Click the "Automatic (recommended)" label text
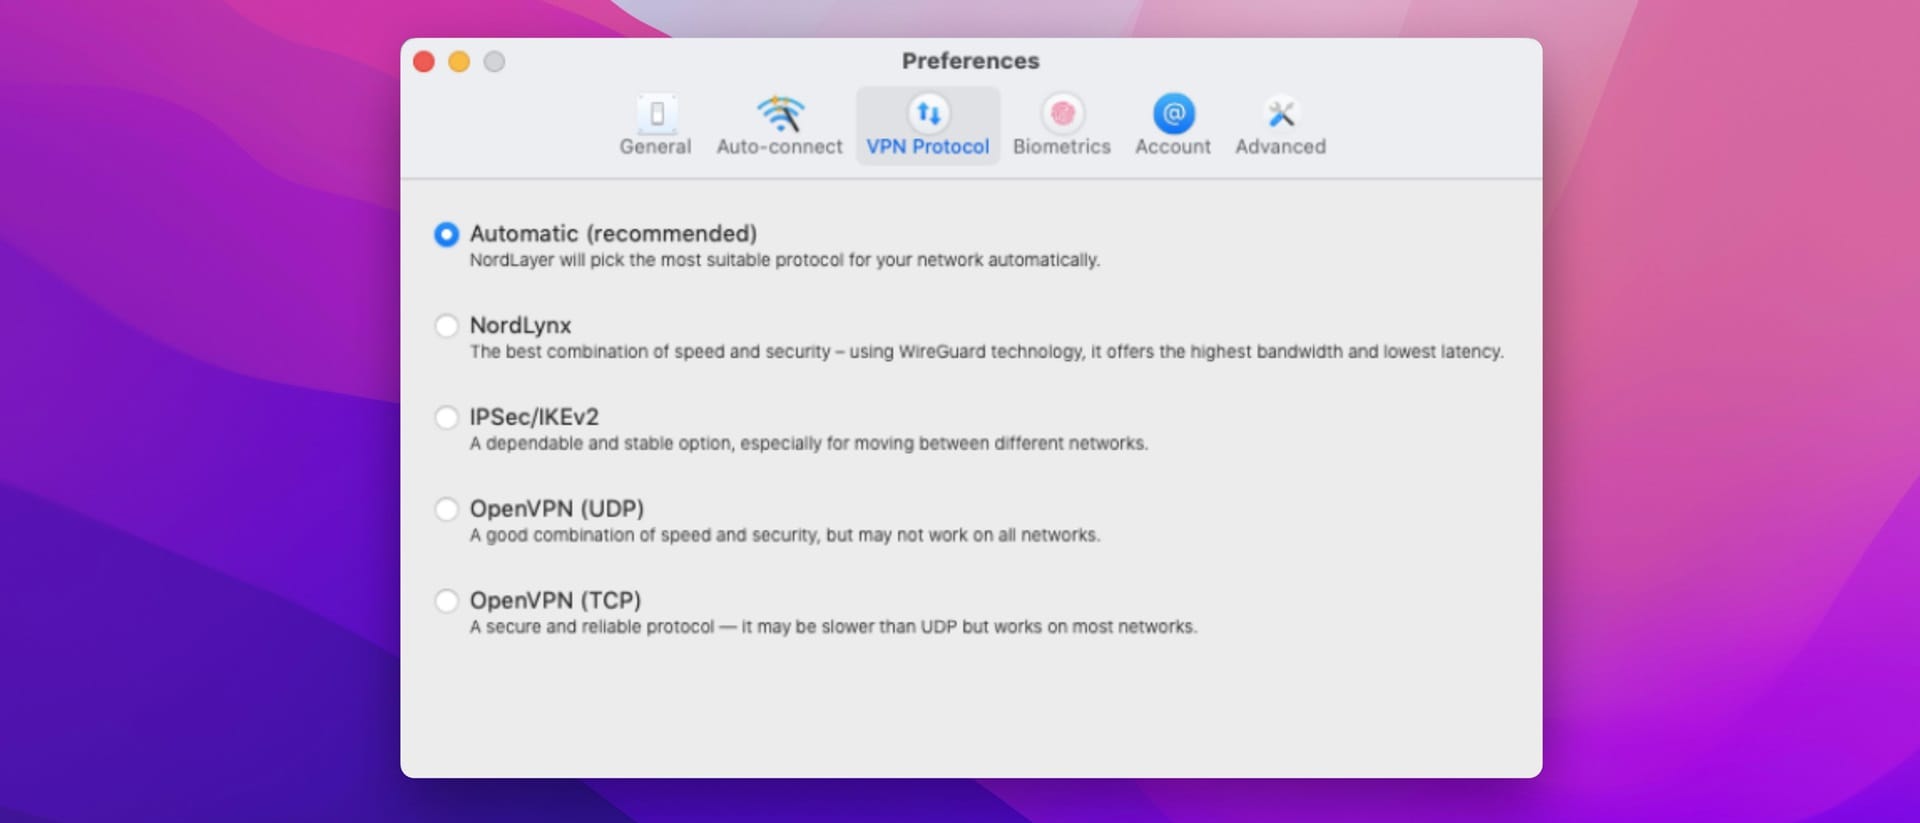 (613, 234)
